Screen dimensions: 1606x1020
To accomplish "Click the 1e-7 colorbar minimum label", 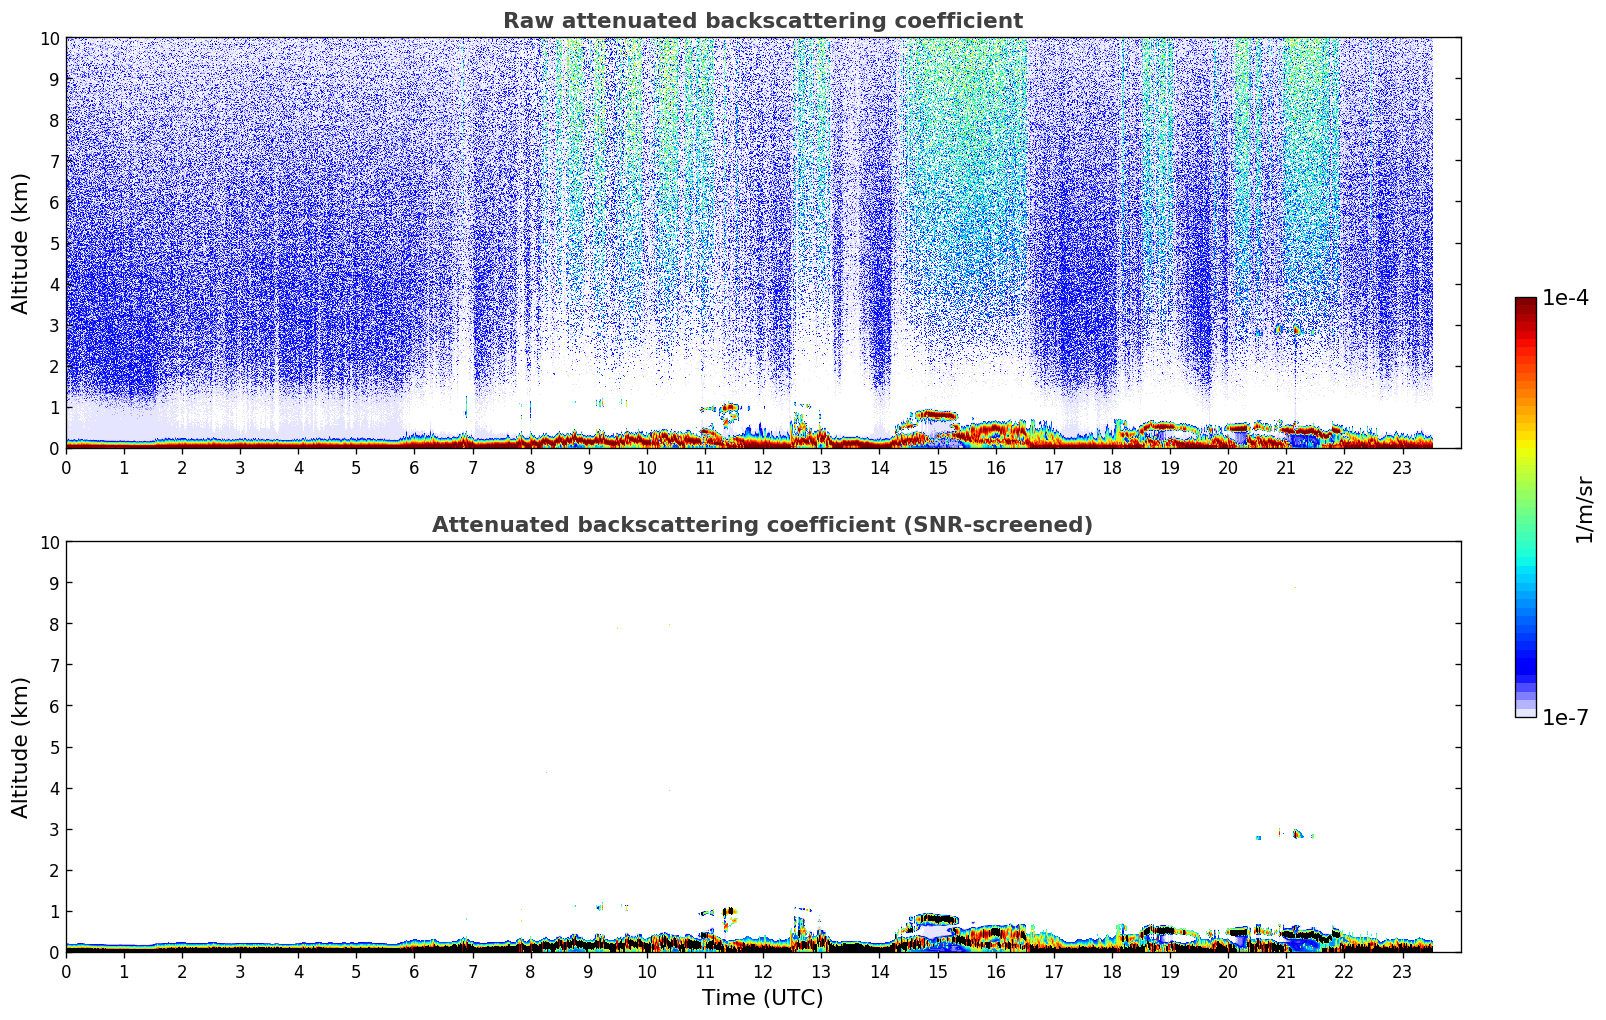I will pyautogui.click(x=1565, y=717).
